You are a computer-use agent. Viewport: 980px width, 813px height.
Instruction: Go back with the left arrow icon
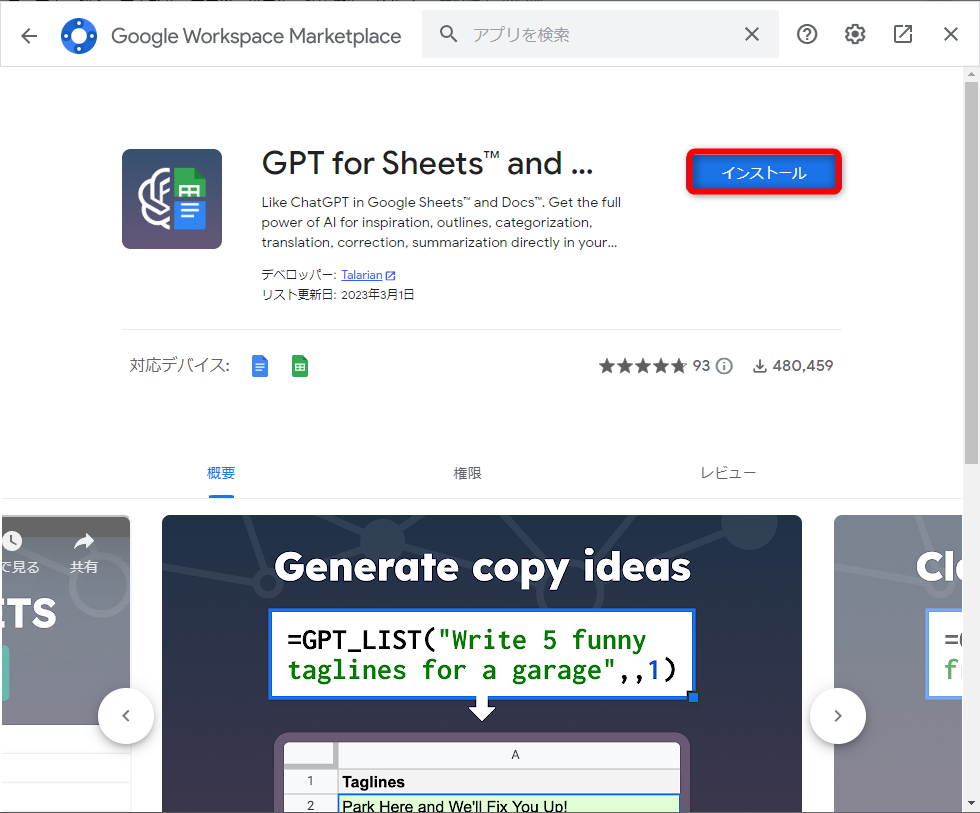coord(29,36)
